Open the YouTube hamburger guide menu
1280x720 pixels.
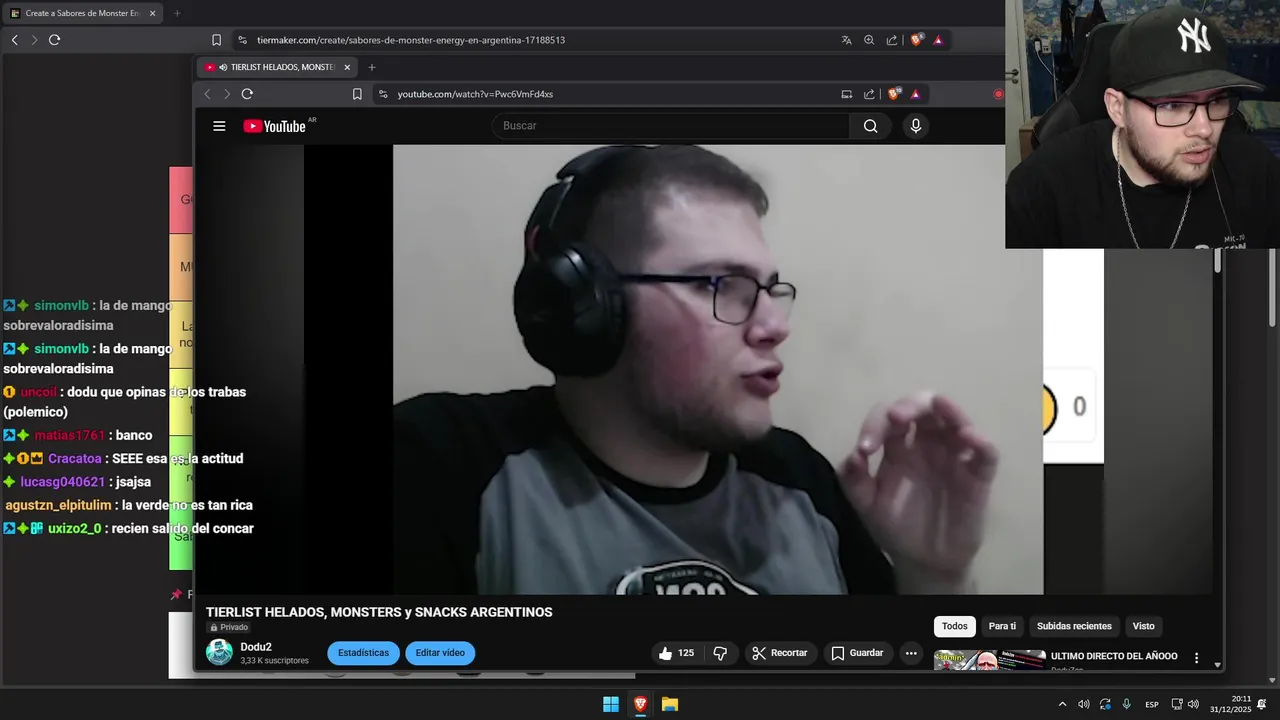[x=219, y=126]
